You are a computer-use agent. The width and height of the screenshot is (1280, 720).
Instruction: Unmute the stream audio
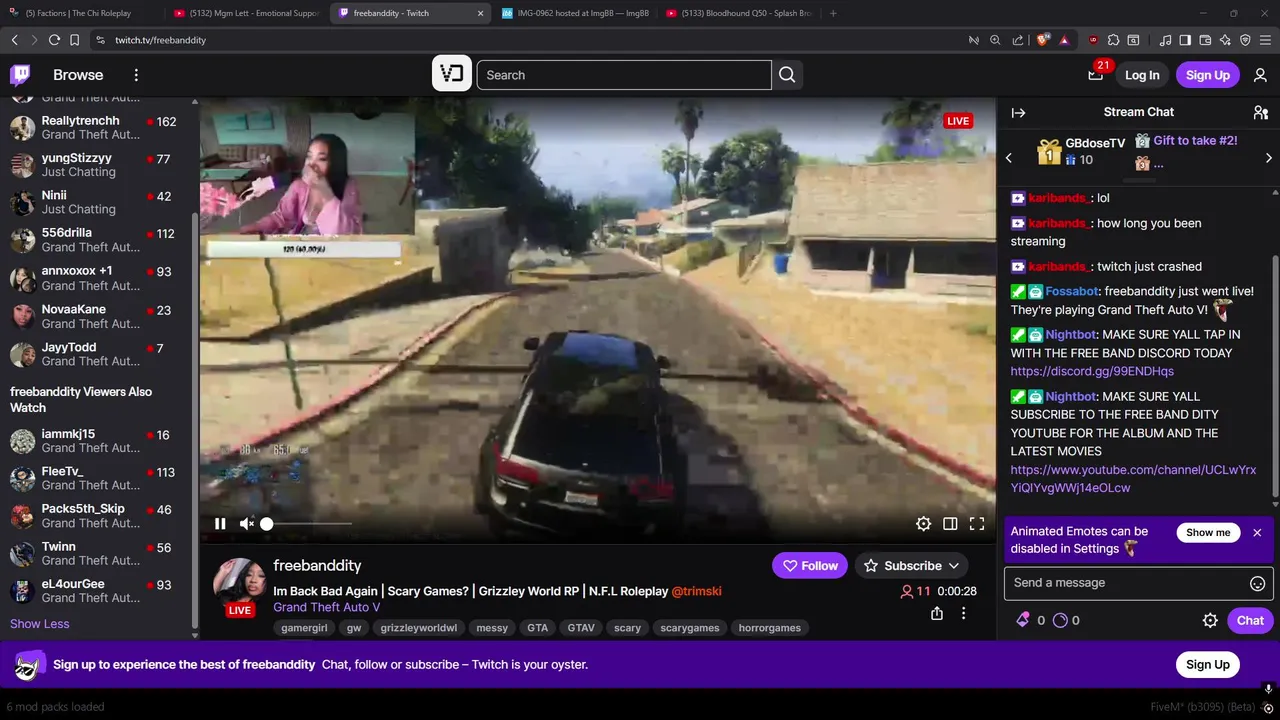tap(246, 524)
